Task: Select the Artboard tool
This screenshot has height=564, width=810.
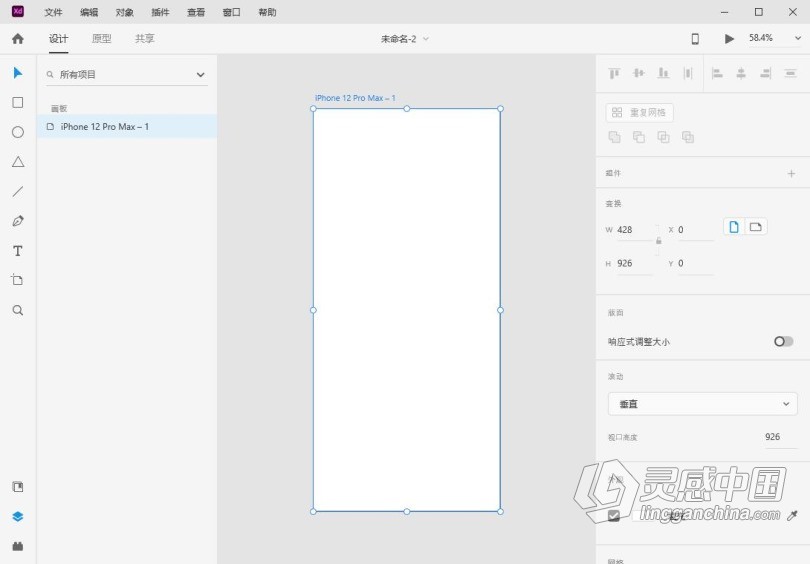Action: coord(18,280)
